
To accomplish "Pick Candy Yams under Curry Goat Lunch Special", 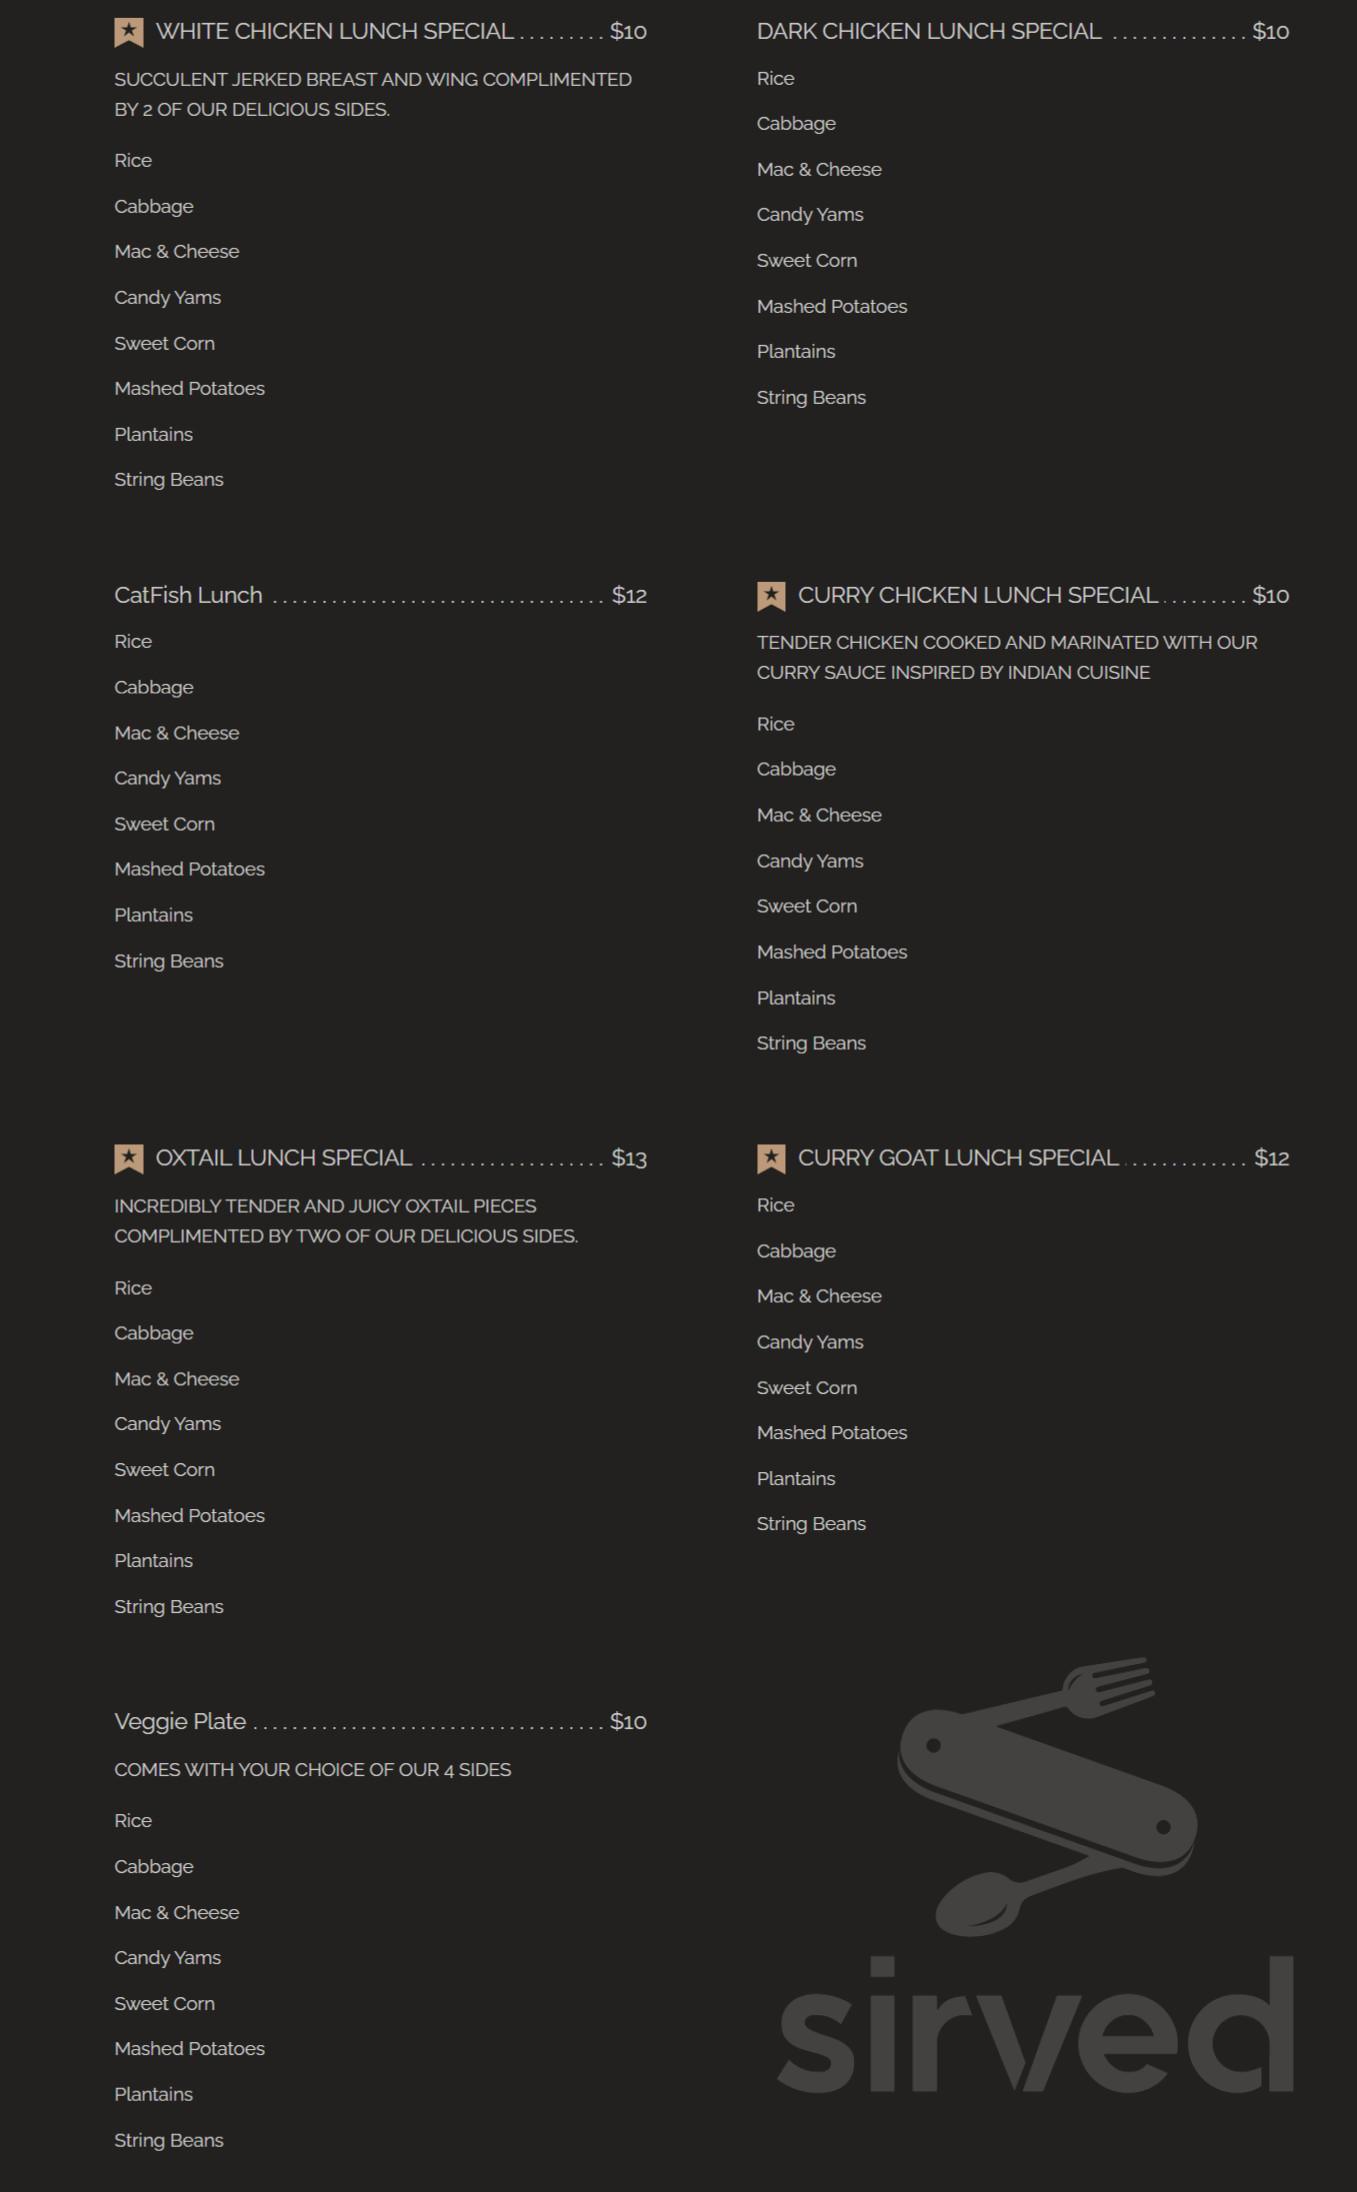I will coord(810,1342).
